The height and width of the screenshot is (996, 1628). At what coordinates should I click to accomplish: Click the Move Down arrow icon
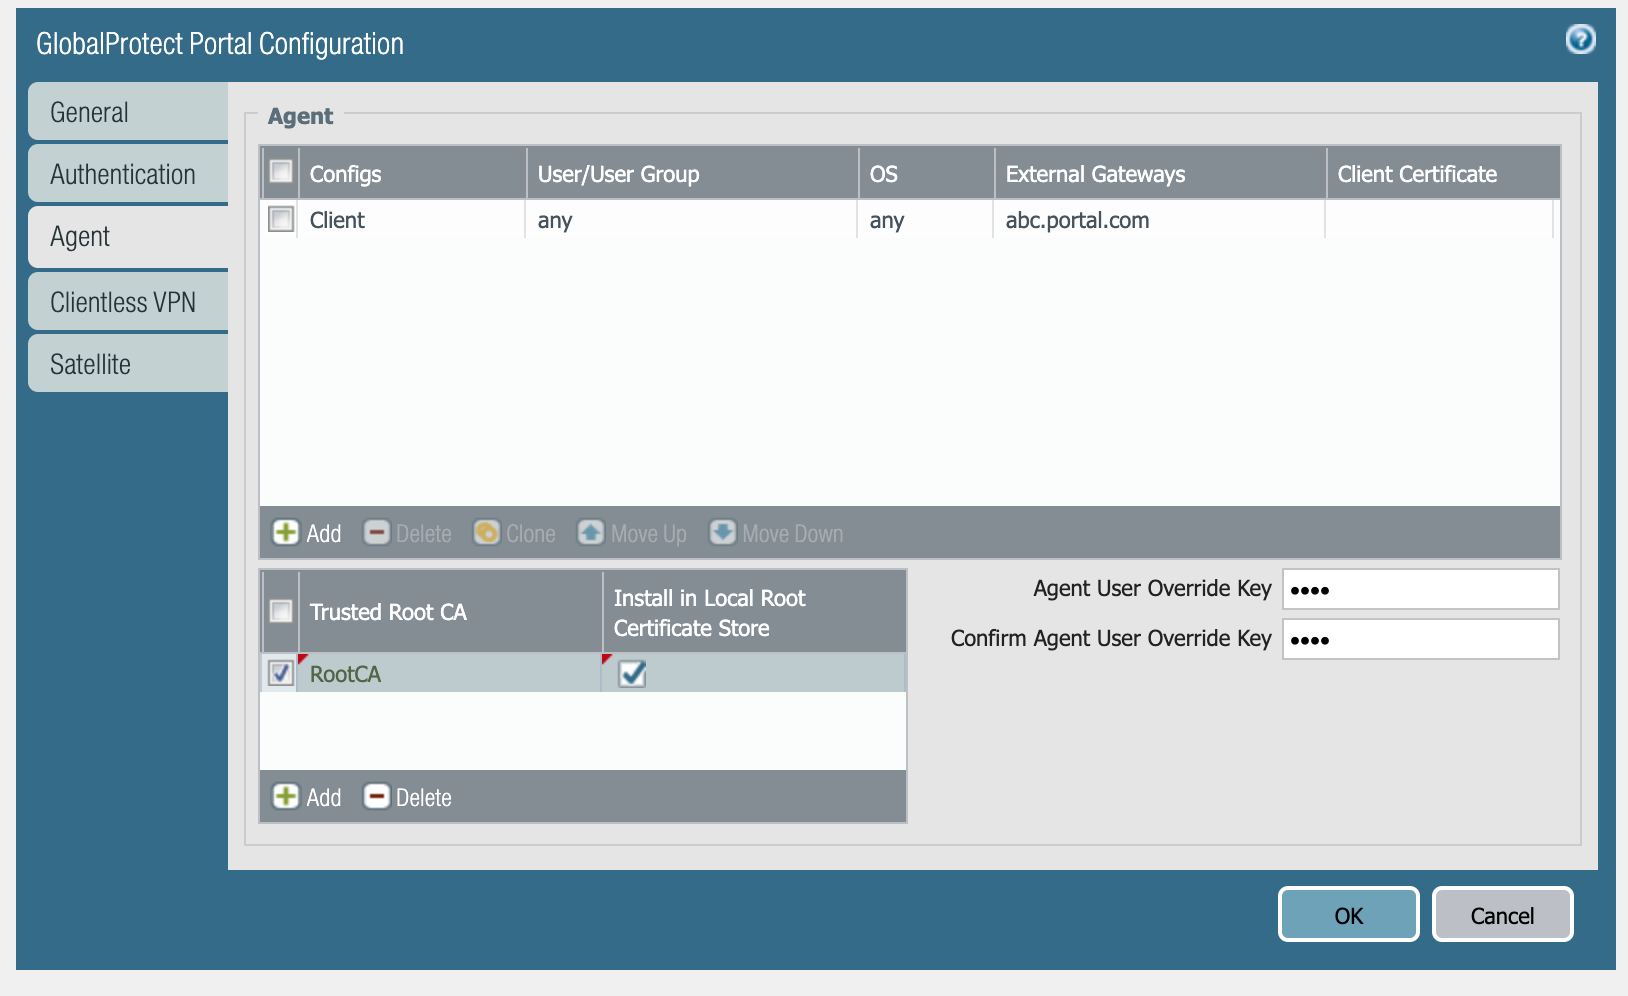pos(722,533)
